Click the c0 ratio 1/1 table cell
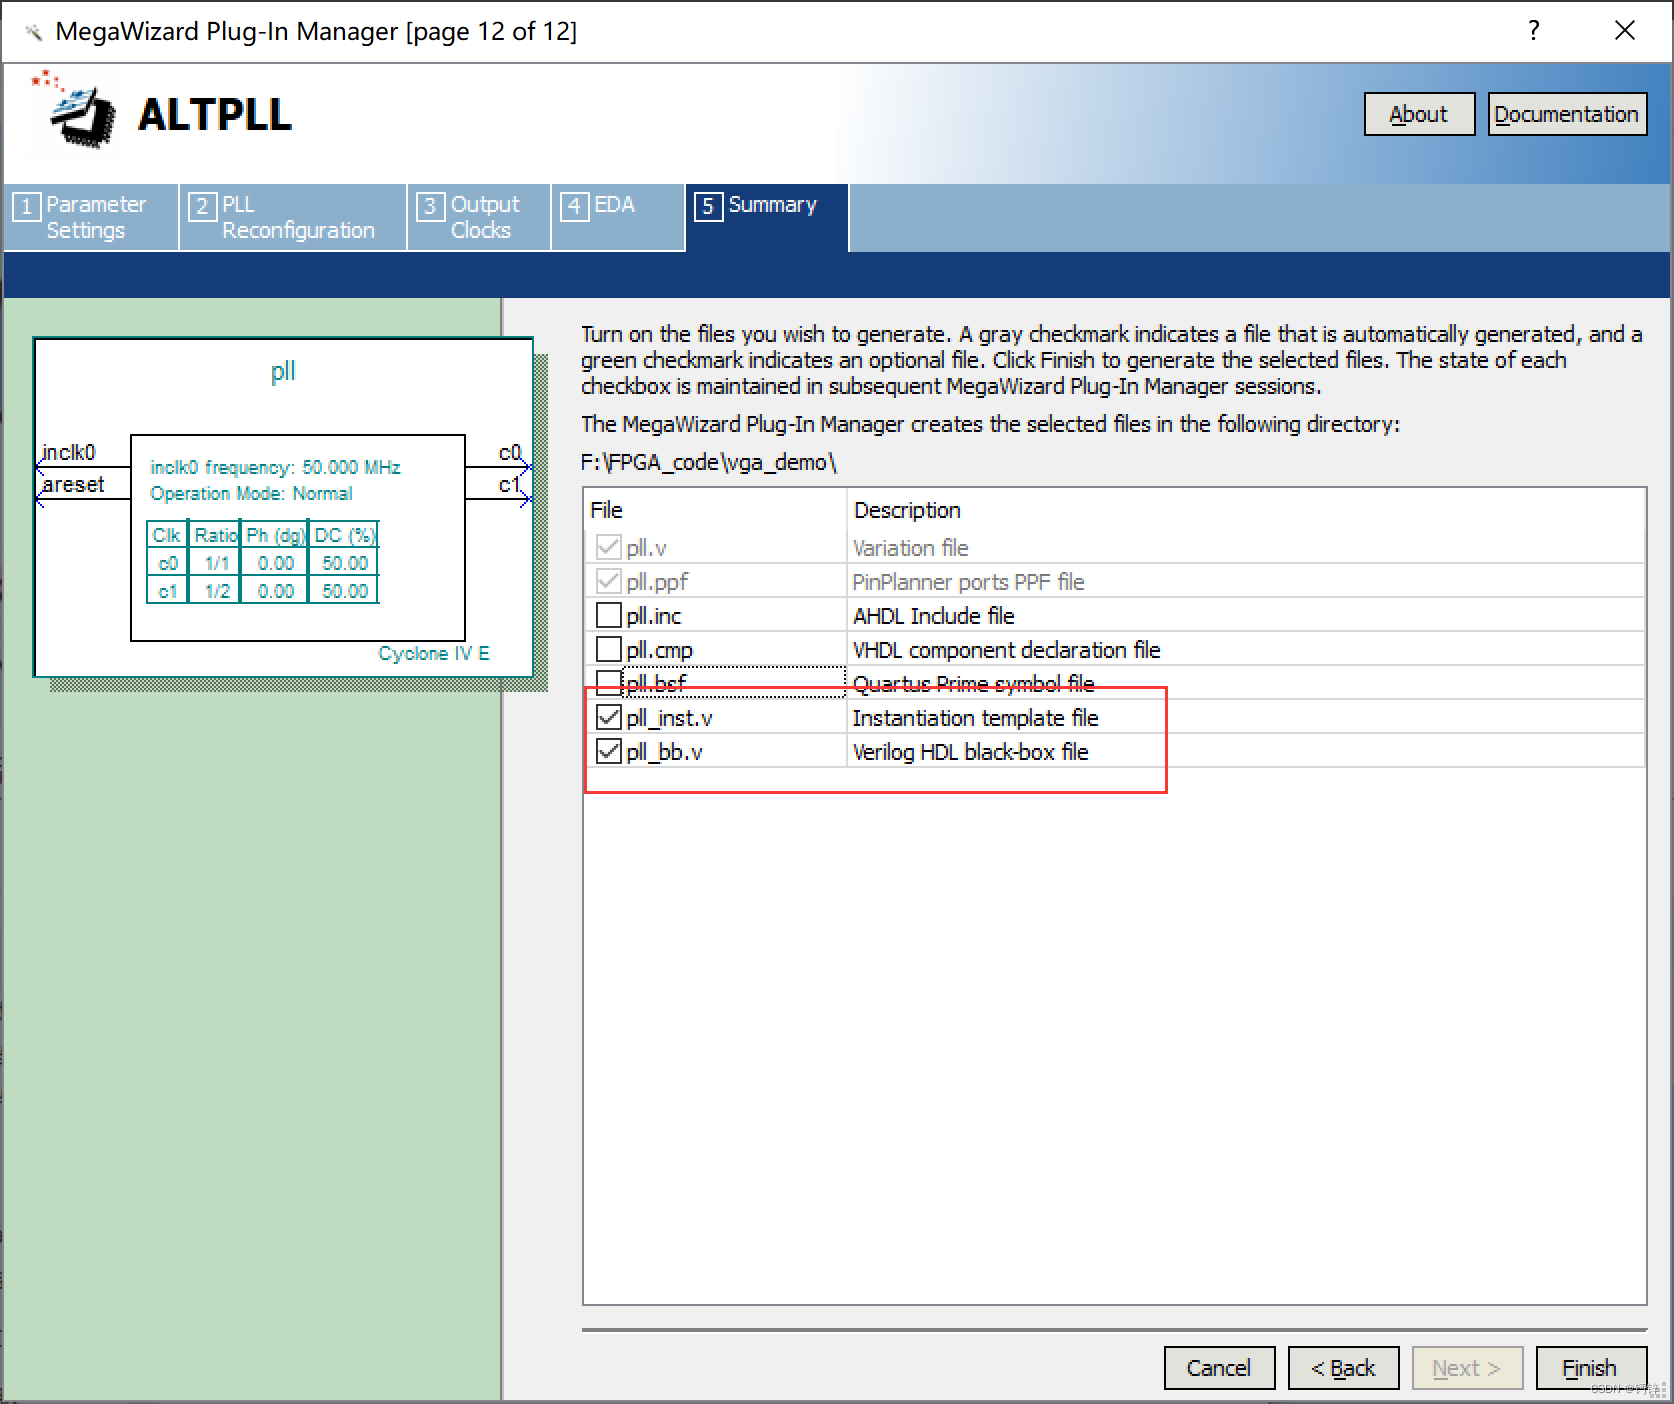1674x1404 pixels. tap(217, 563)
